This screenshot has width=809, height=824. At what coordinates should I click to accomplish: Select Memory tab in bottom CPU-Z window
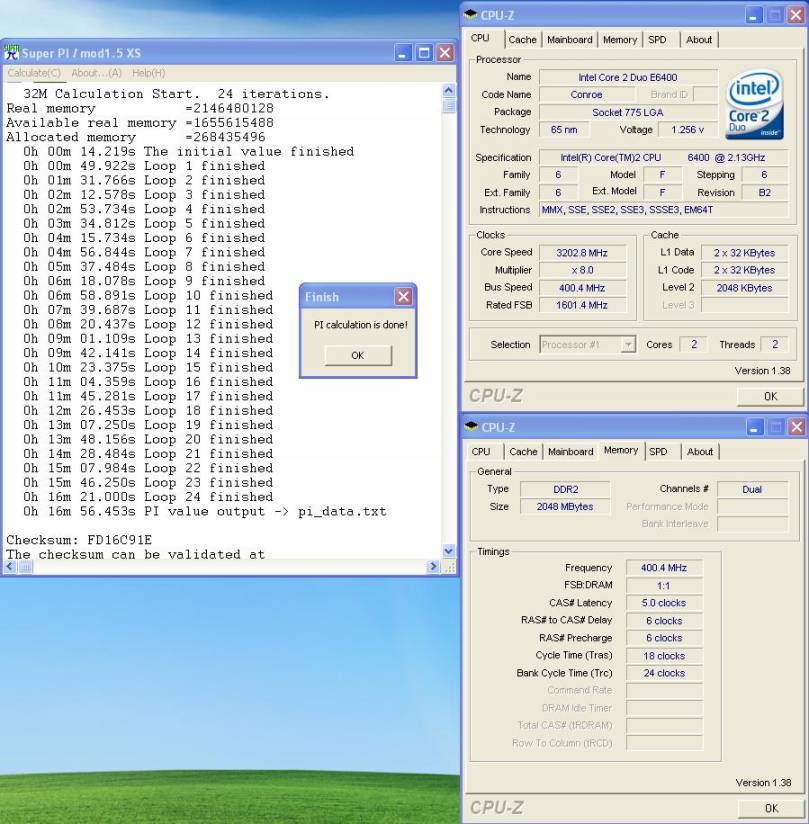click(621, 450)
